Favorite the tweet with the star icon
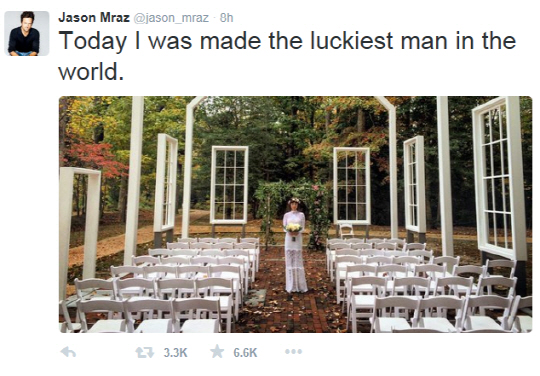Screen dimensions: 540x376 tap(217, 352)
